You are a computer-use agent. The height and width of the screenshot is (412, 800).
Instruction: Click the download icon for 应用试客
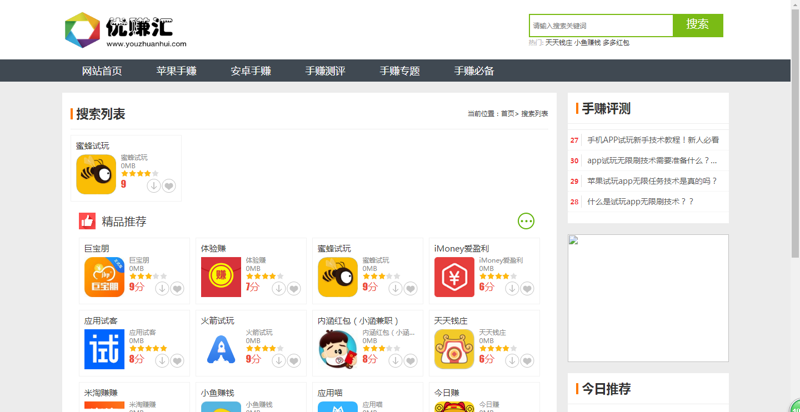162,361
